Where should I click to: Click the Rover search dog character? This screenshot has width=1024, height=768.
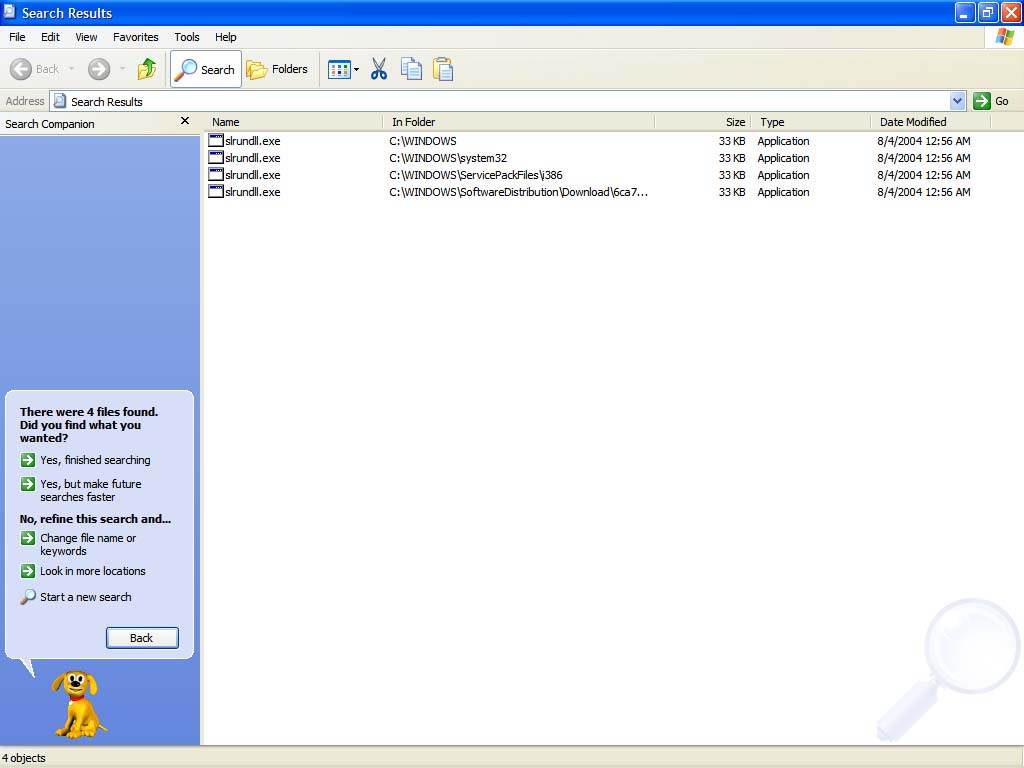pyautogui.click(x=78, y=705)
